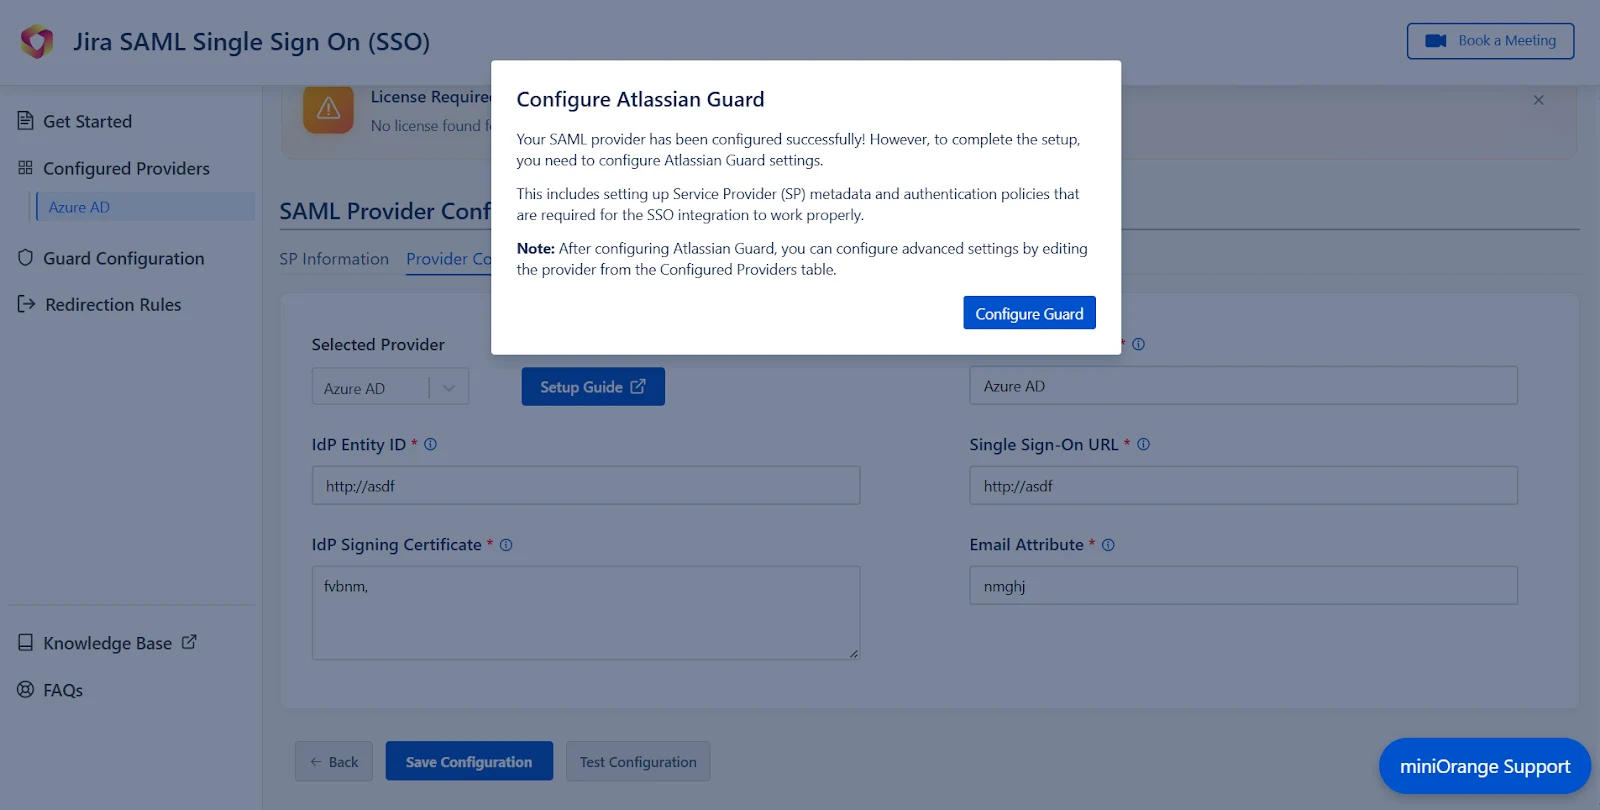Click the Configured Providers grid icon

click(24, 168)
